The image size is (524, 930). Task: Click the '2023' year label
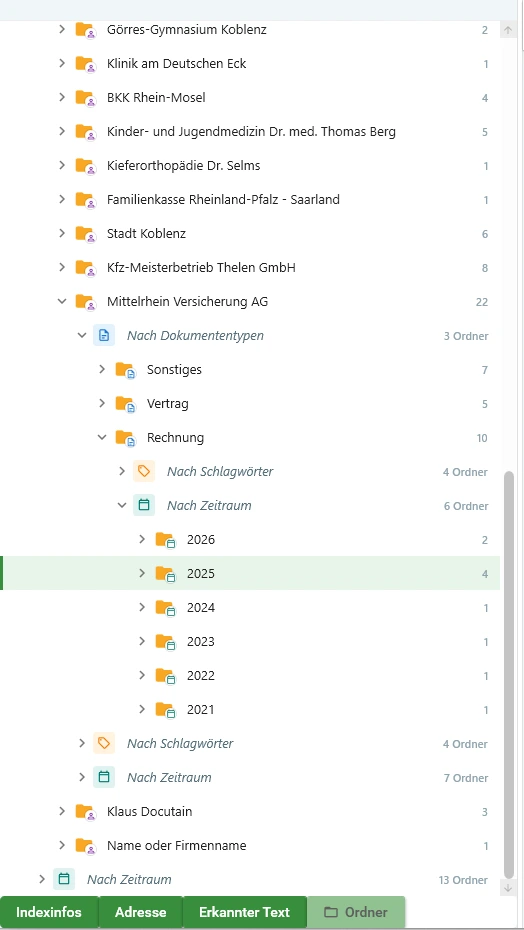pyautogui.click(x=201, y=641)
